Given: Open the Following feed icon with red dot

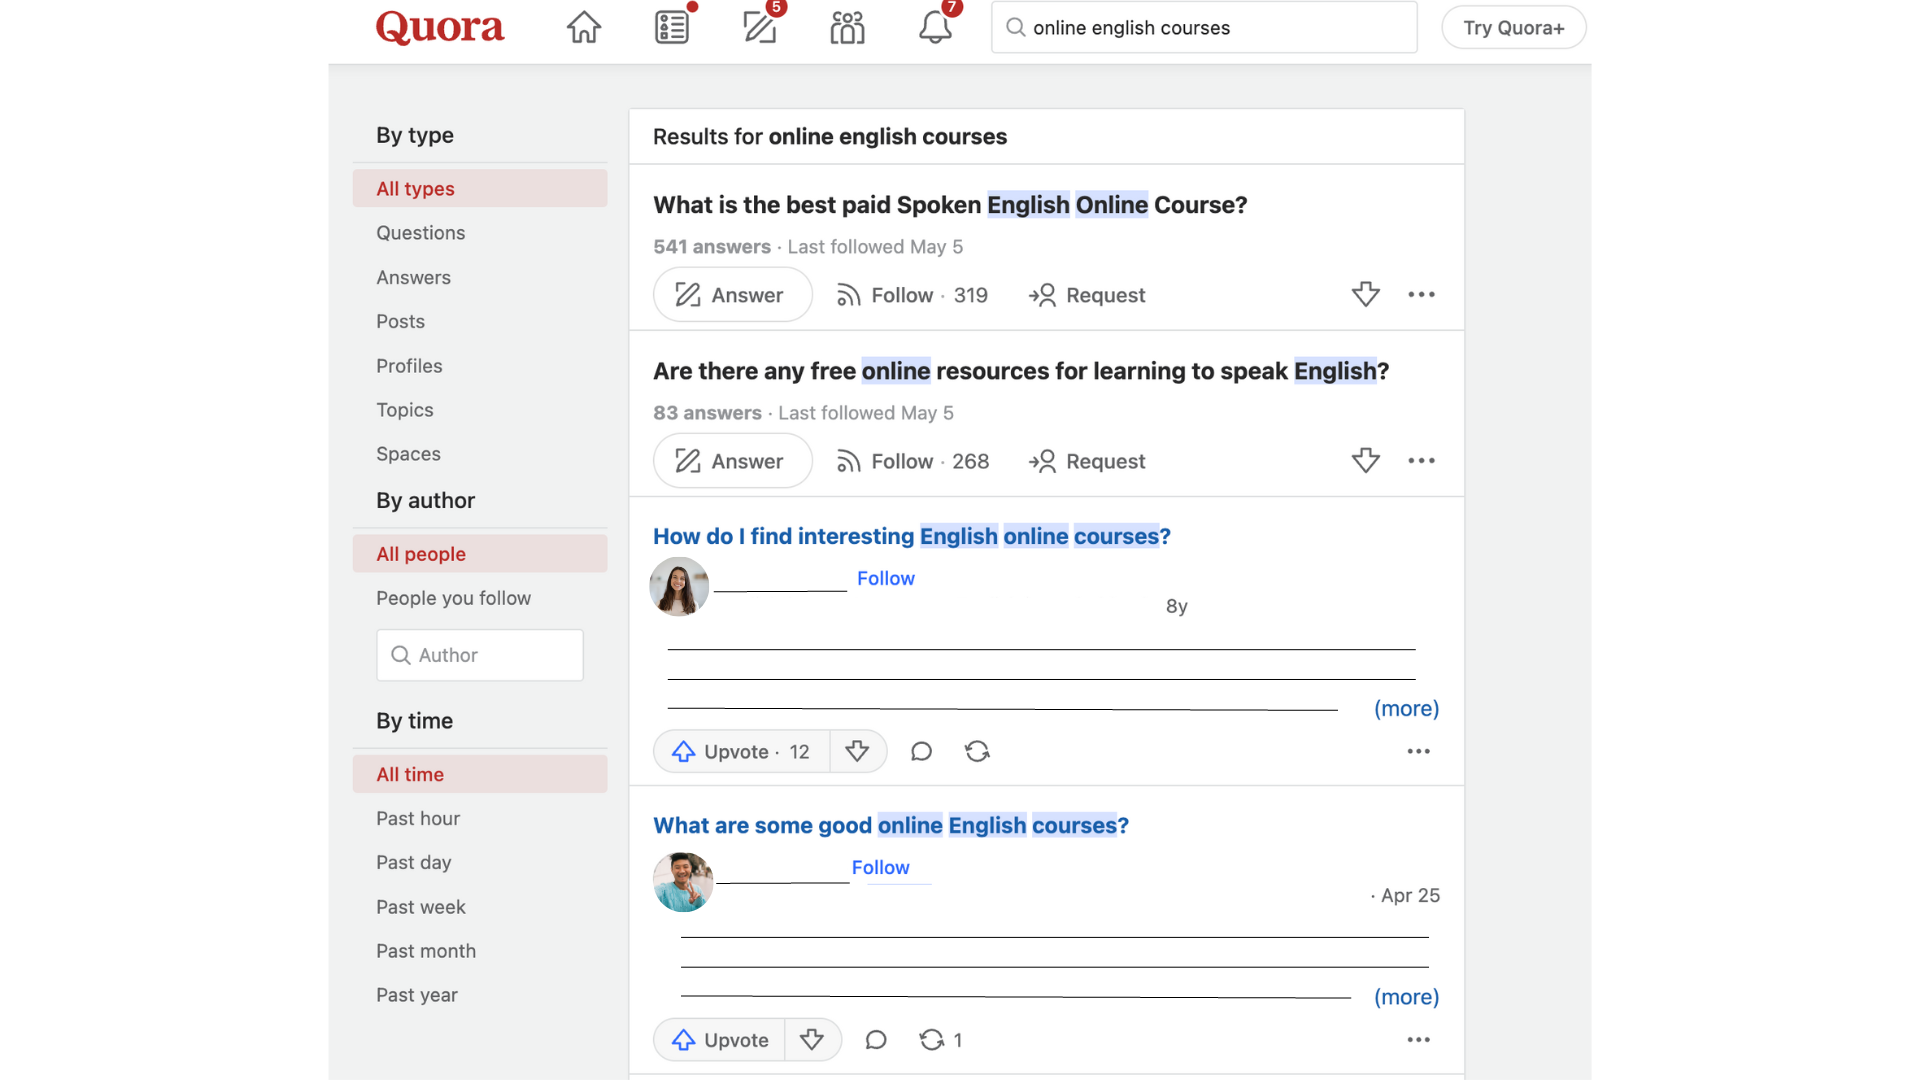Looking at the screenshot, I should click(x=672, y=27).
